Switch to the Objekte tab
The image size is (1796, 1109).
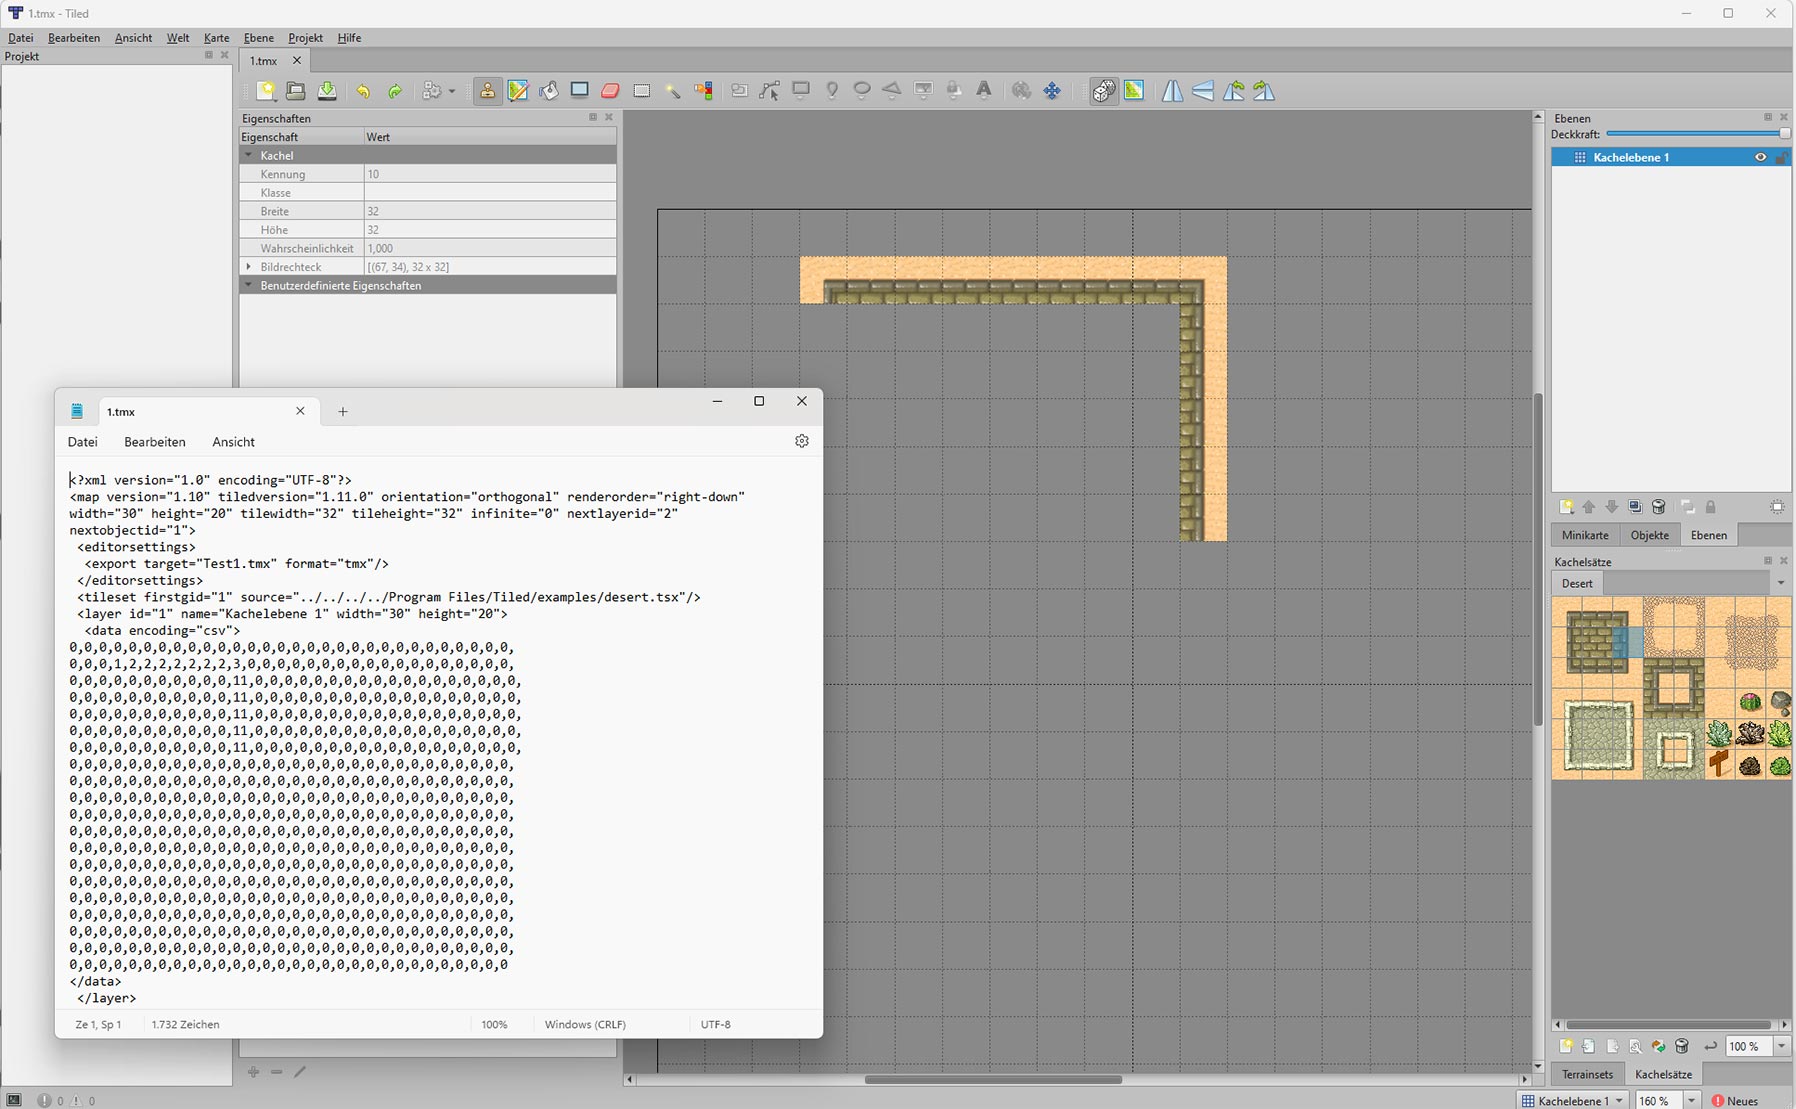pos(1650,535)
